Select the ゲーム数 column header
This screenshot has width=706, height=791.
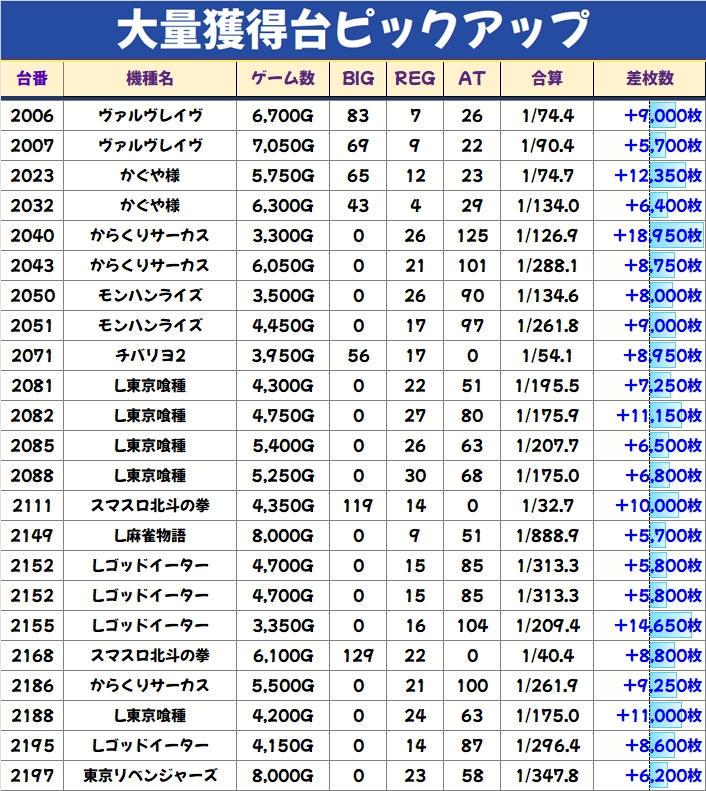282,78
